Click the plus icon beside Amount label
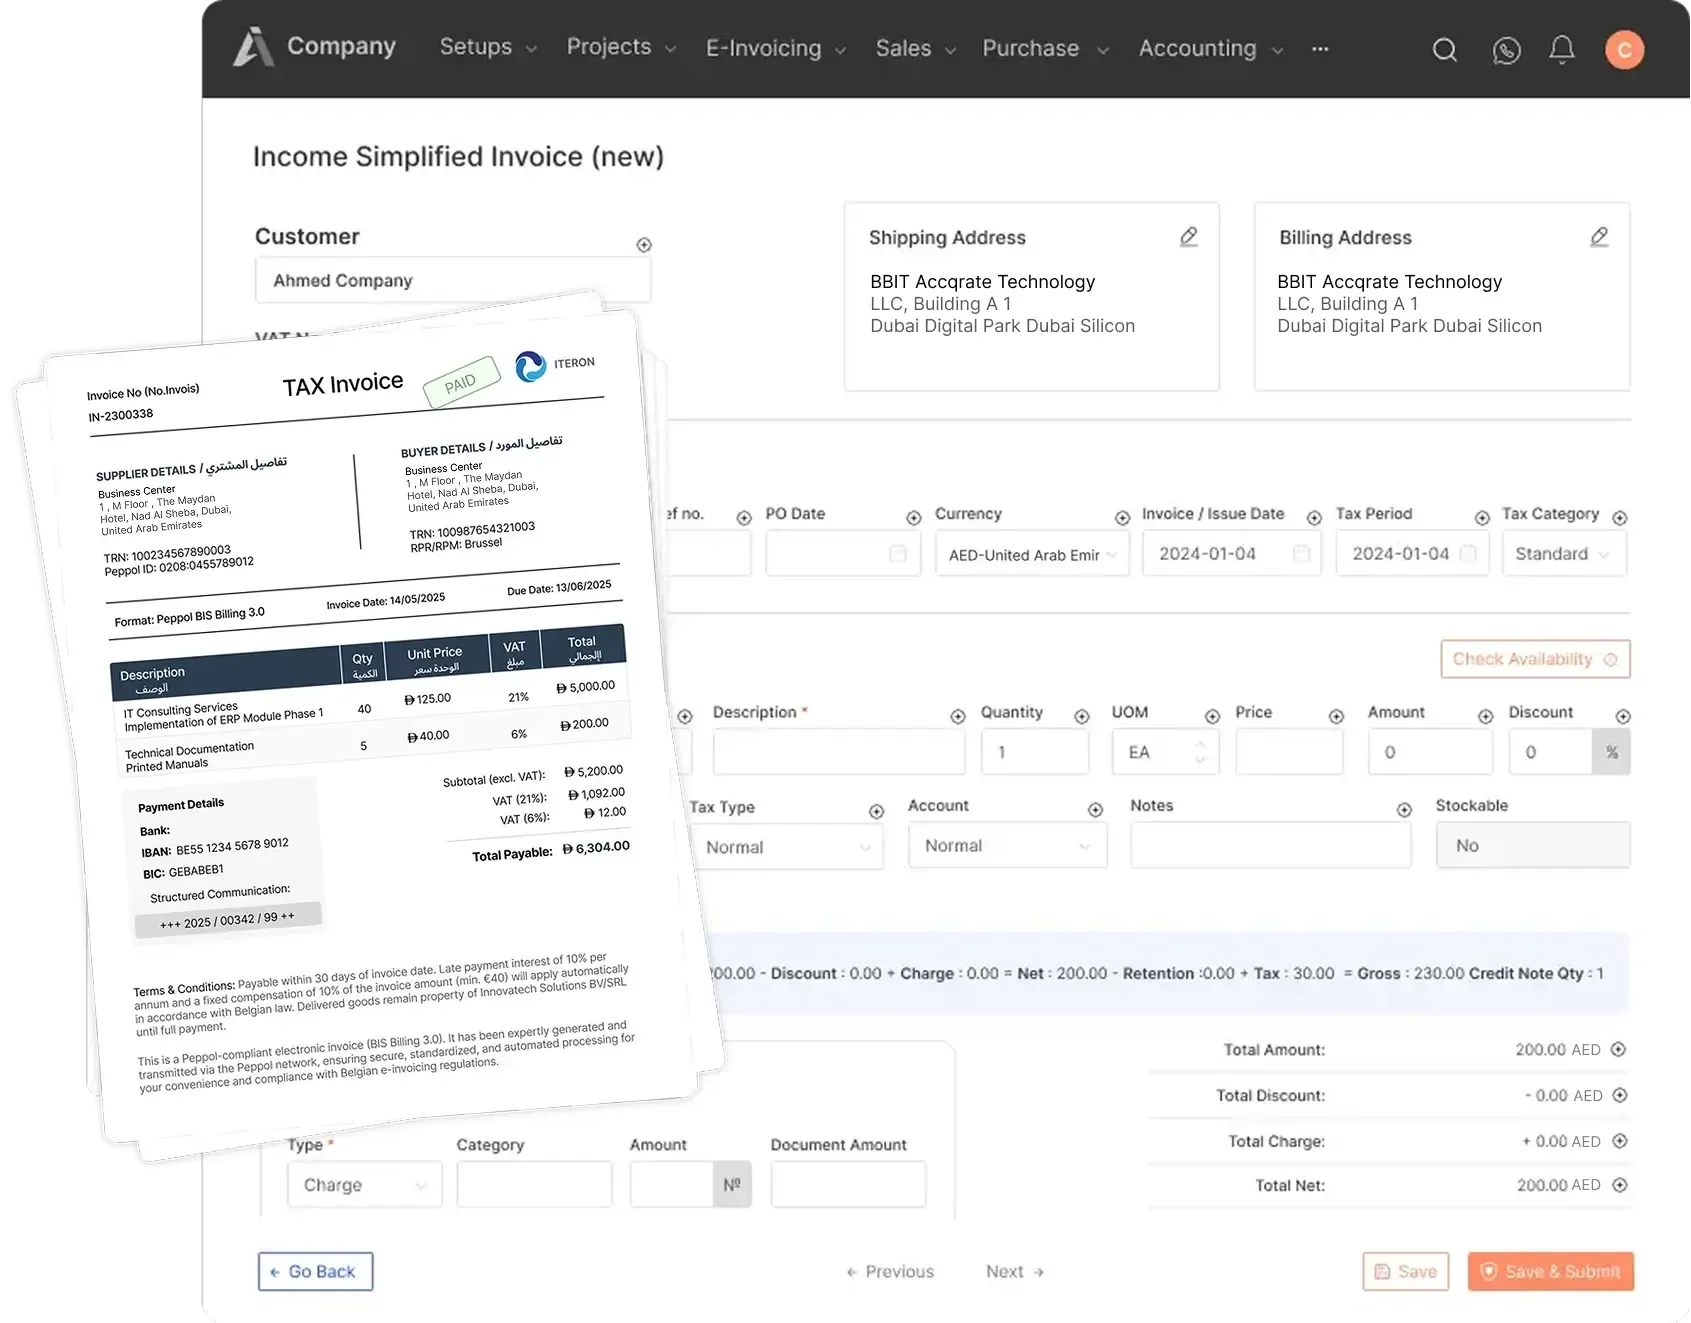 click(1485, 716)
